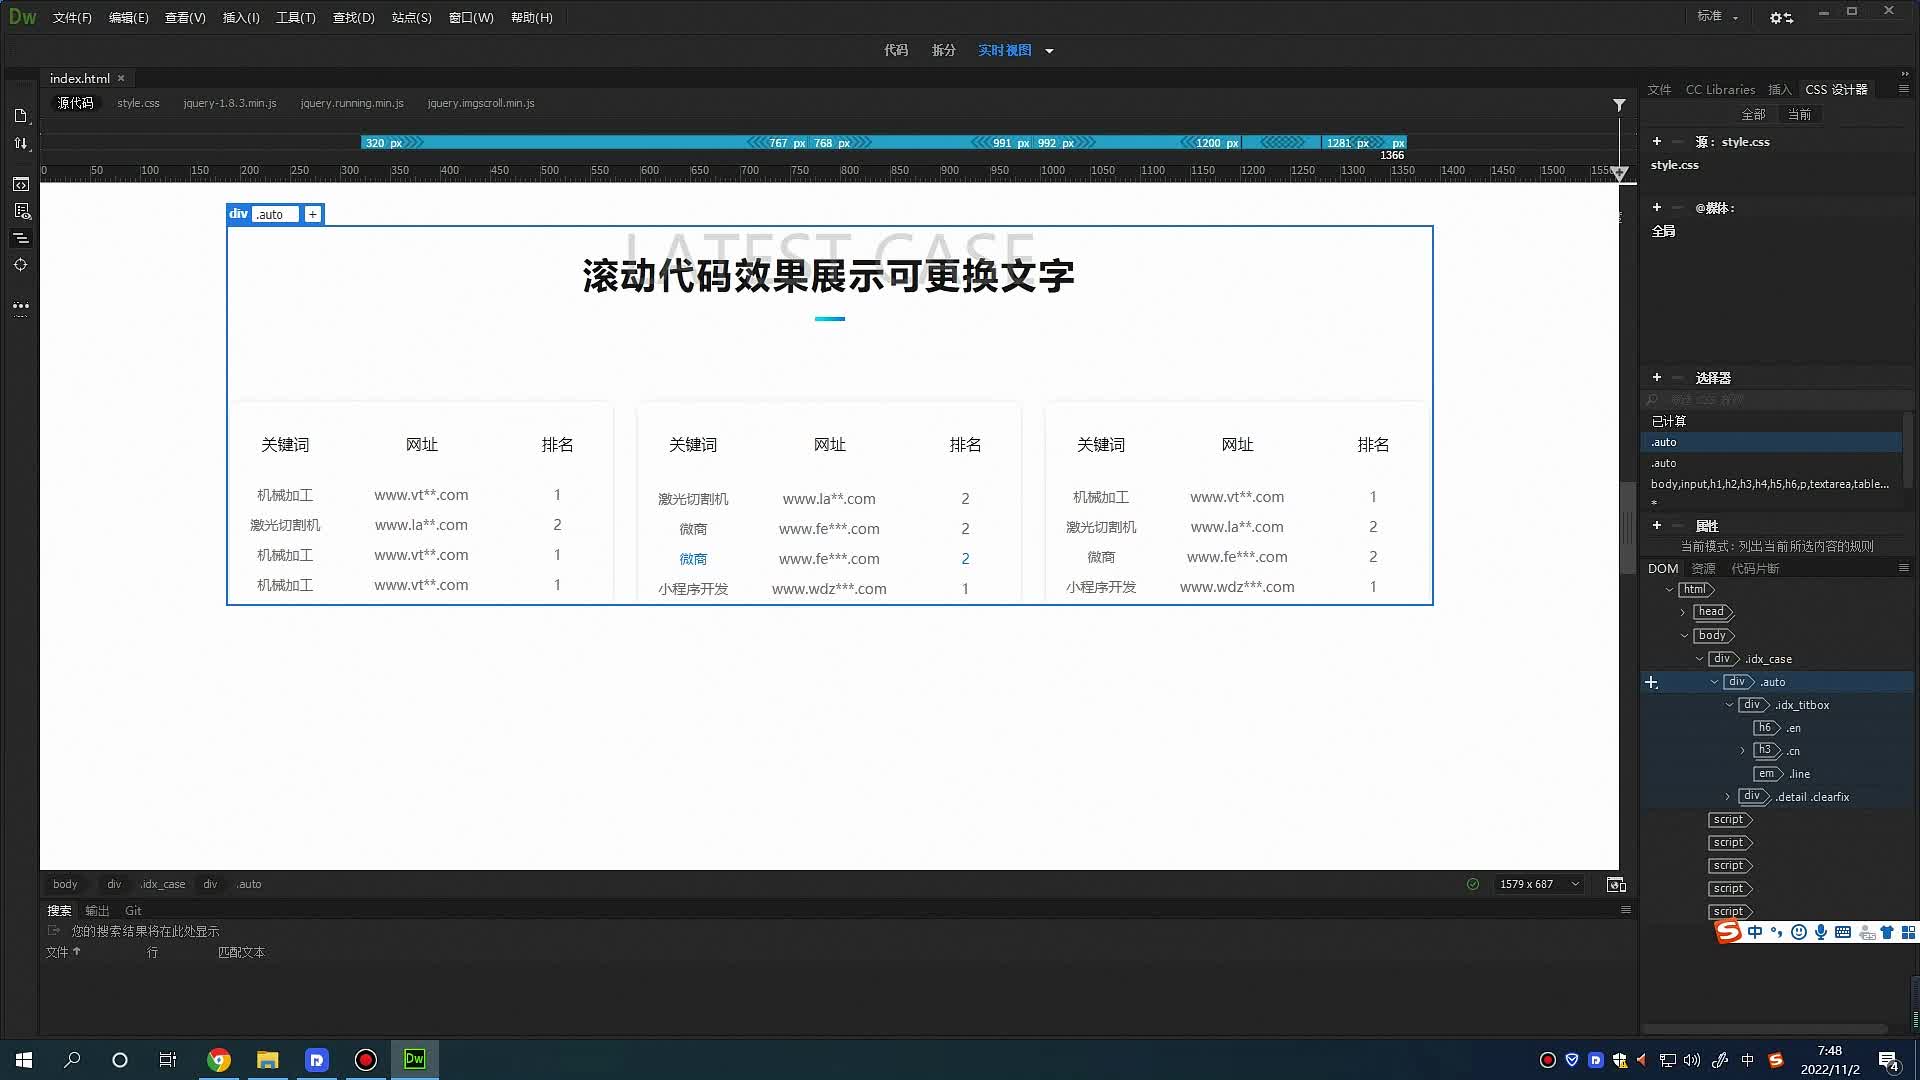Open the 插入(I) menu
1920x1080 pixels.
241,18
